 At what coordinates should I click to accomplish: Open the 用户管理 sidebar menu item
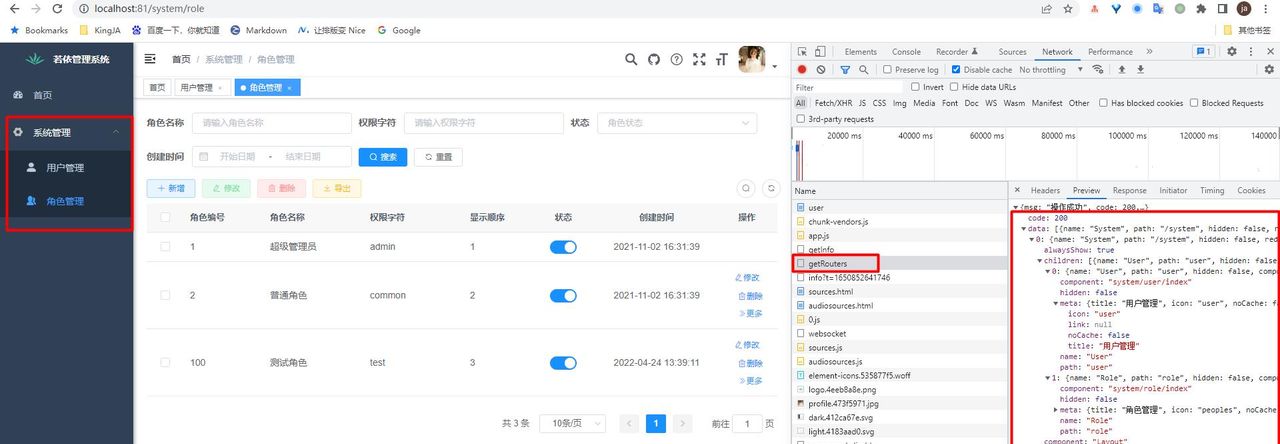coord(66,167)
